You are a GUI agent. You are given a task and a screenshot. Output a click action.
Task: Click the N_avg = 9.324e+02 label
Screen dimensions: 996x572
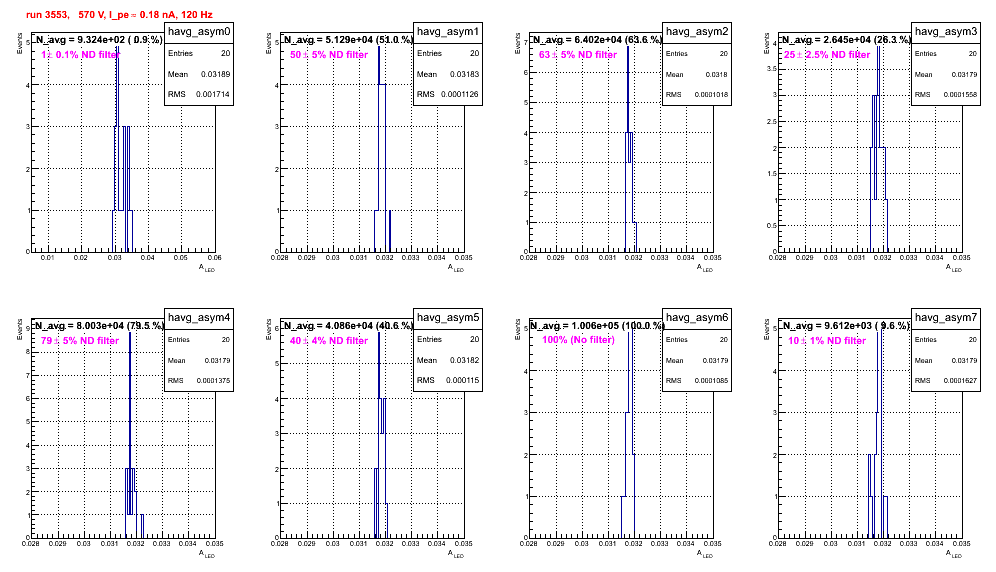[x=99, y=40]
